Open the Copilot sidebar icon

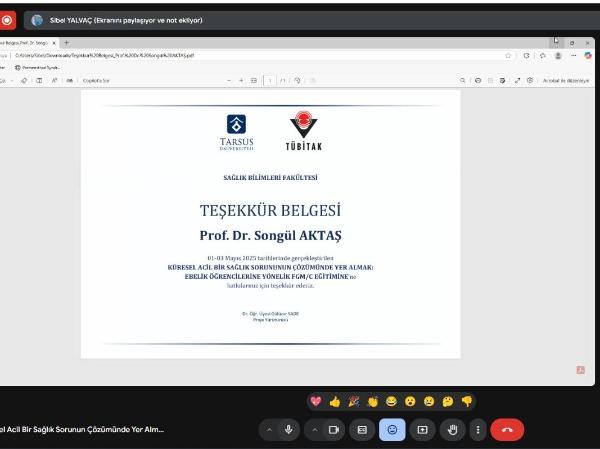tap(588, 56)
